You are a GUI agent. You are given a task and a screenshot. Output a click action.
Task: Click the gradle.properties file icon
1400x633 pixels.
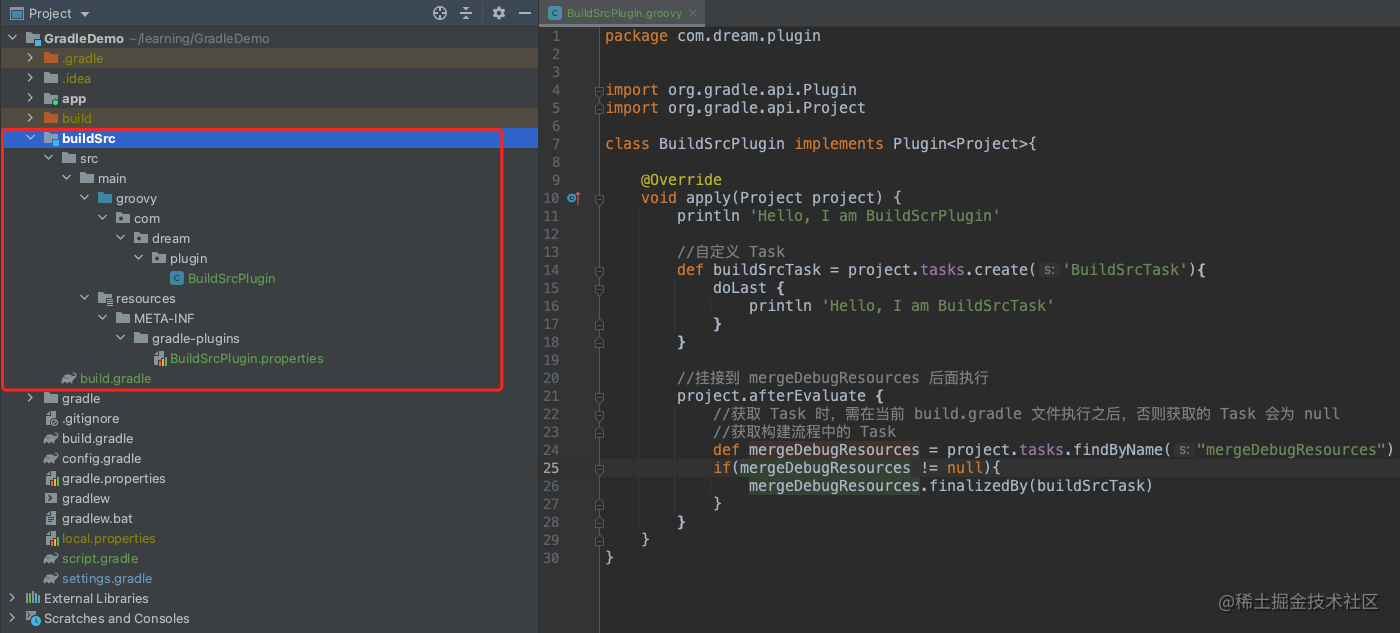pos(51,478)
